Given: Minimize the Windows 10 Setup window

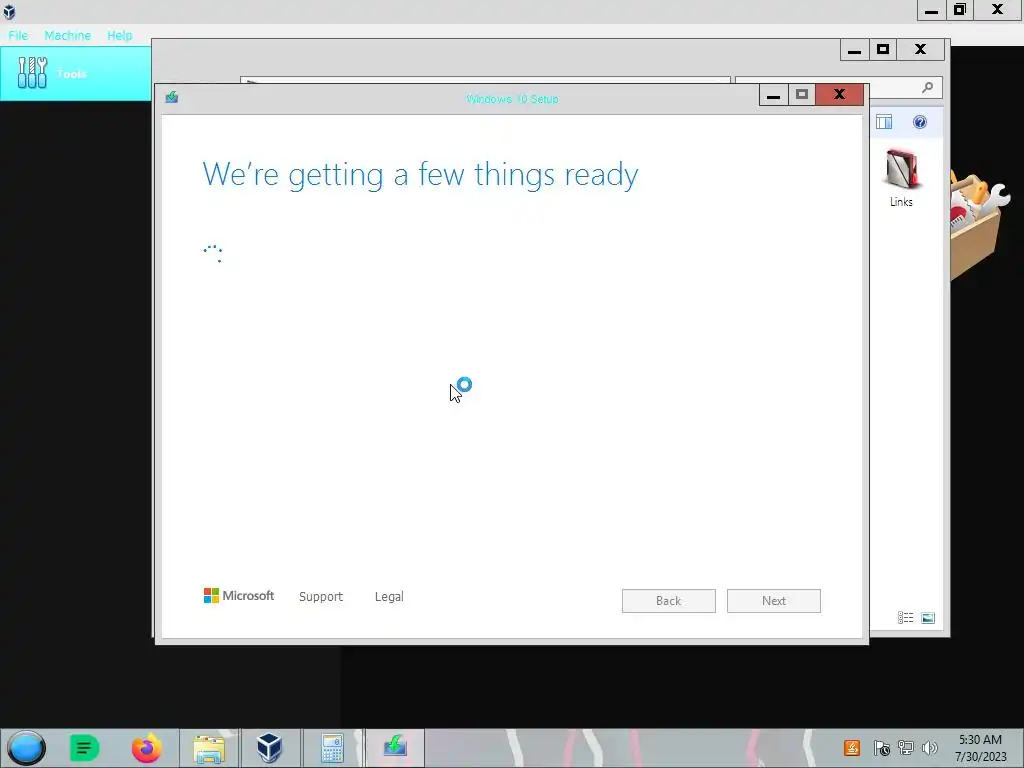Looking at the screenshot, I should (773, 95).
